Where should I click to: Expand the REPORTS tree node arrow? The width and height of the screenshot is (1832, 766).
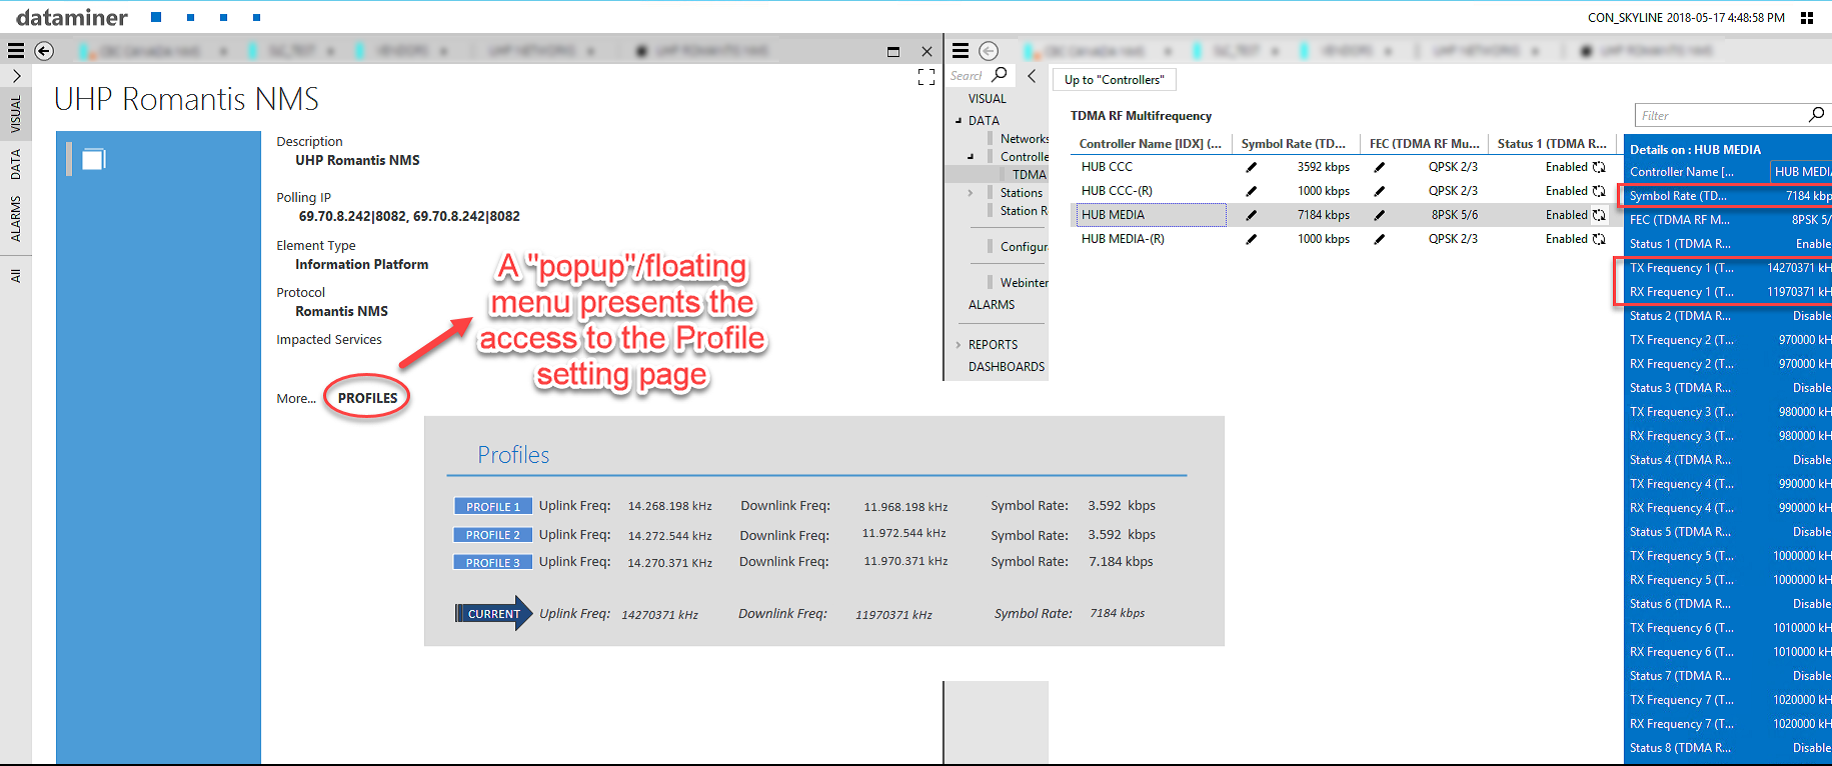pyautogui.click(x=959, y=345)
